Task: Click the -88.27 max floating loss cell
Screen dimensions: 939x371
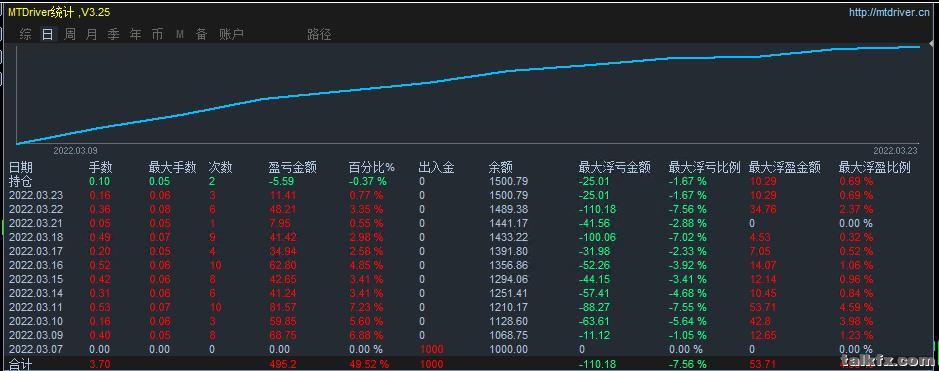Action: pyautogui.click(x=593, y=308)
